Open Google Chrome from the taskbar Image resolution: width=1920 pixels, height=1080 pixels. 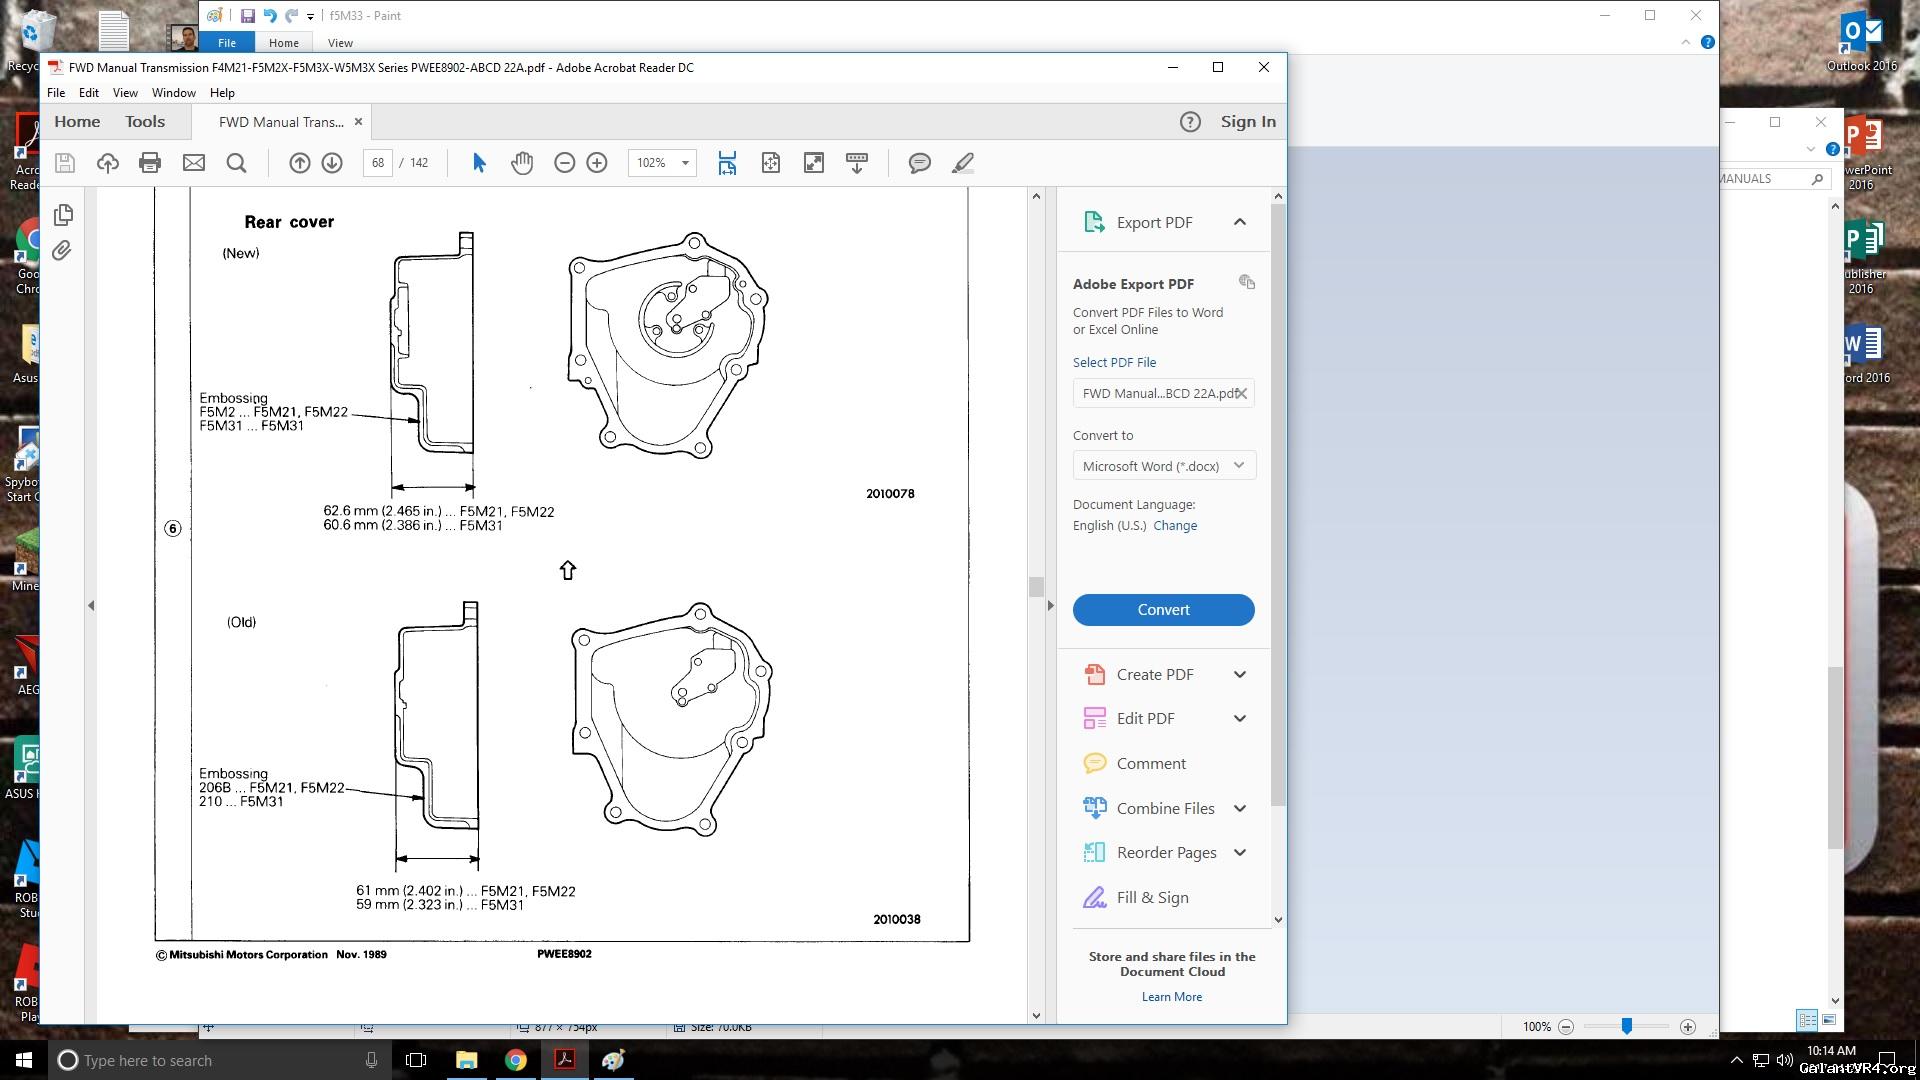[515, 1060]
